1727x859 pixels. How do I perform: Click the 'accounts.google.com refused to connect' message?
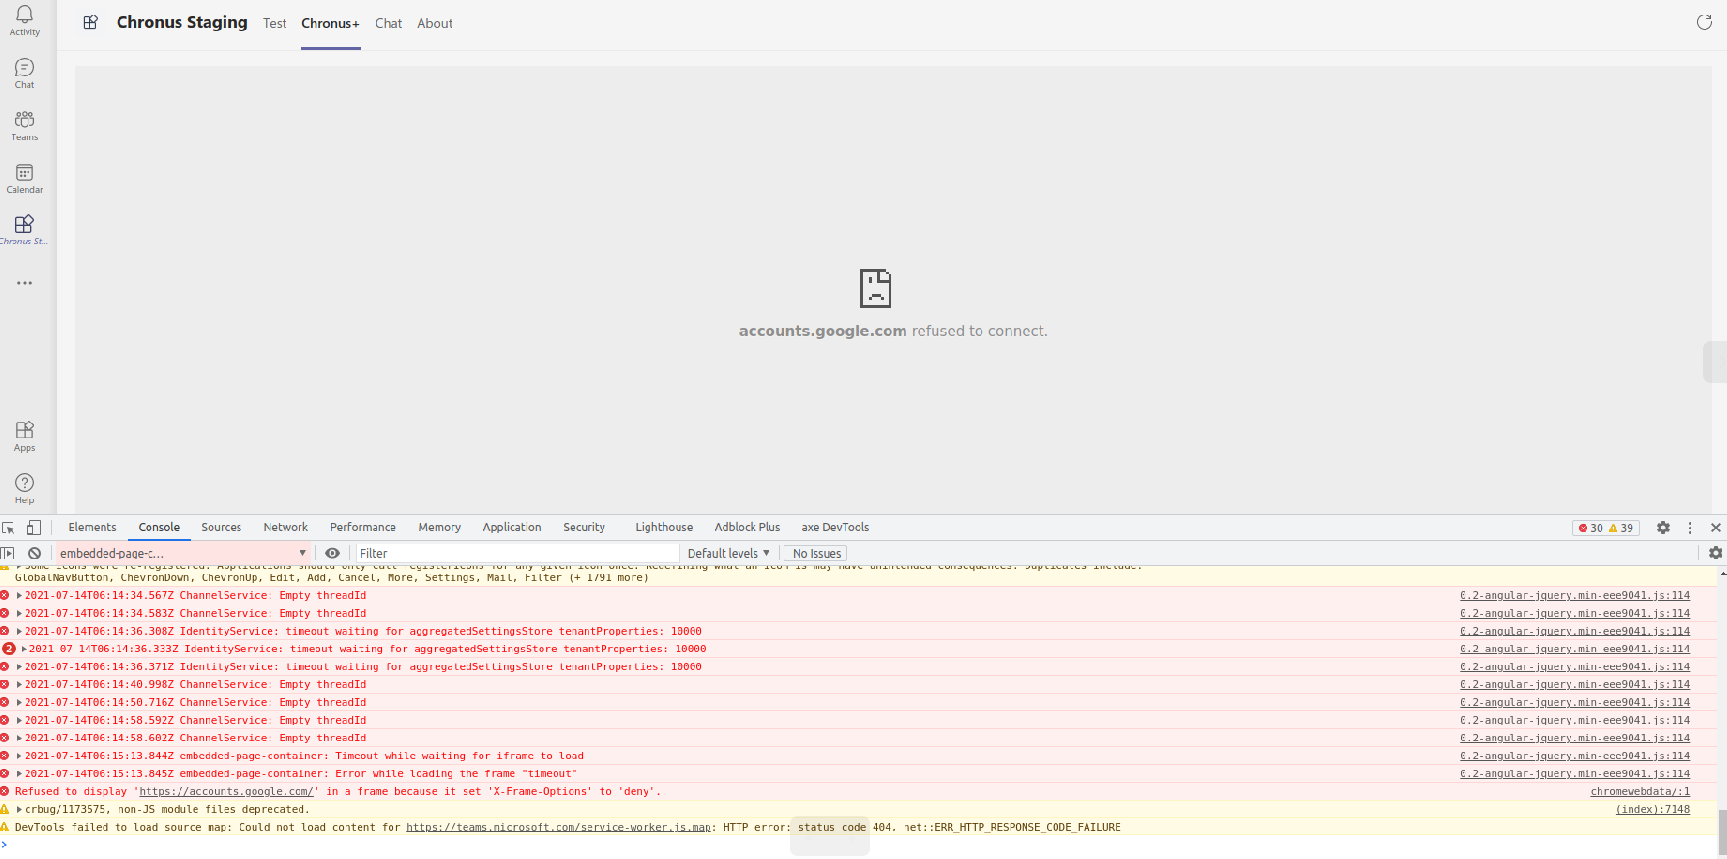[x=893, y=331]
